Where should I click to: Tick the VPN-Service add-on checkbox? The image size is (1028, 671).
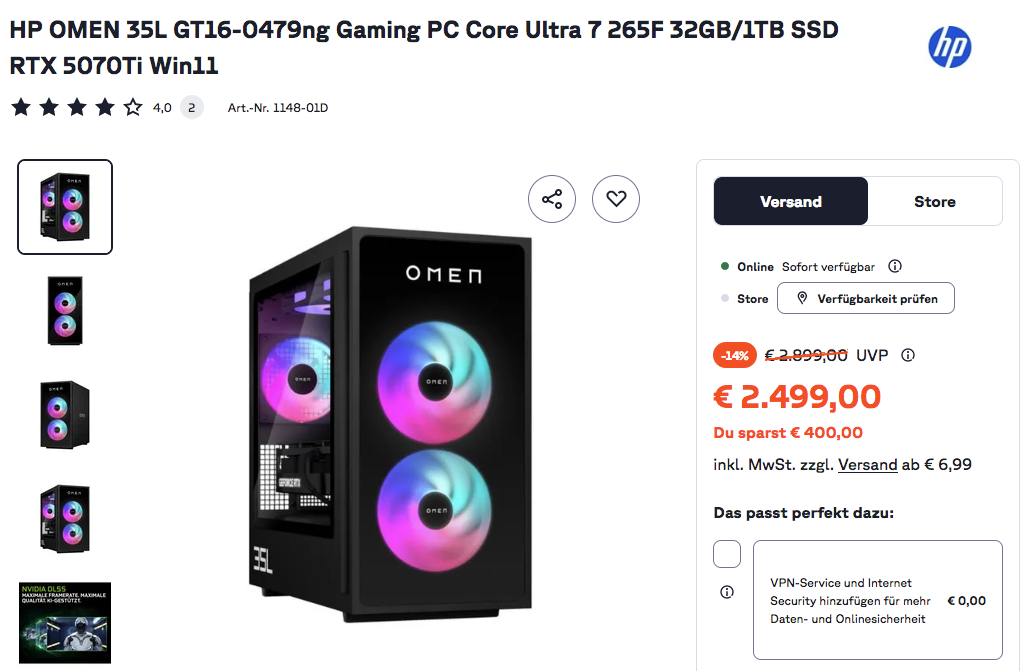(x=727, y=554)
